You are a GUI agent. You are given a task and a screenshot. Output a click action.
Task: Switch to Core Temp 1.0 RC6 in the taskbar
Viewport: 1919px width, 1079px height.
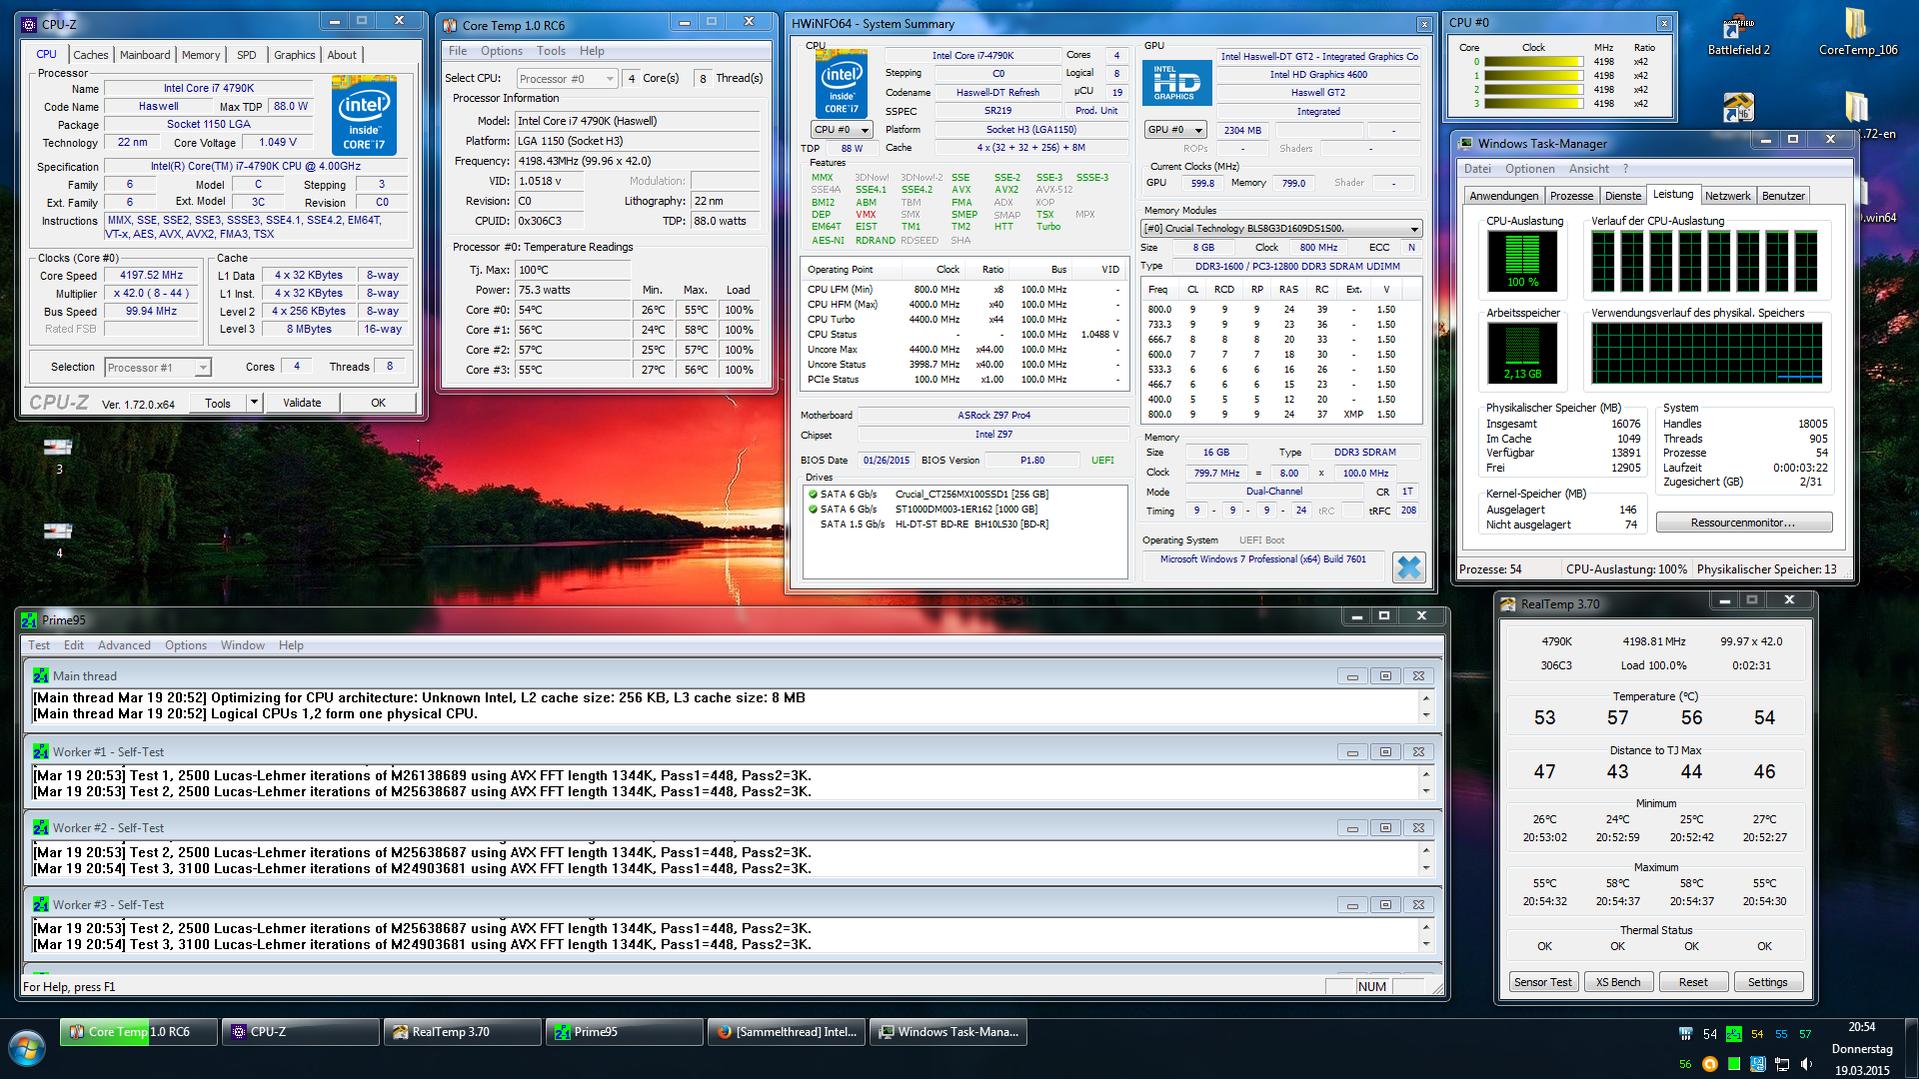tap(139, 1032)
